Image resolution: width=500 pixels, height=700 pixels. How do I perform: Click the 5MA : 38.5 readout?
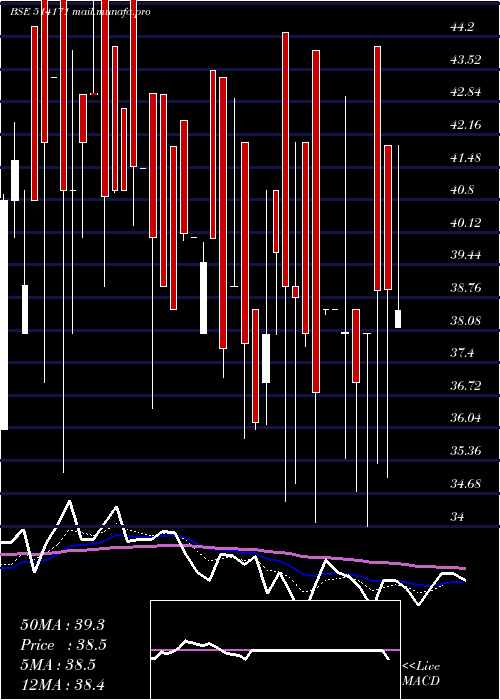click(58, 665)
